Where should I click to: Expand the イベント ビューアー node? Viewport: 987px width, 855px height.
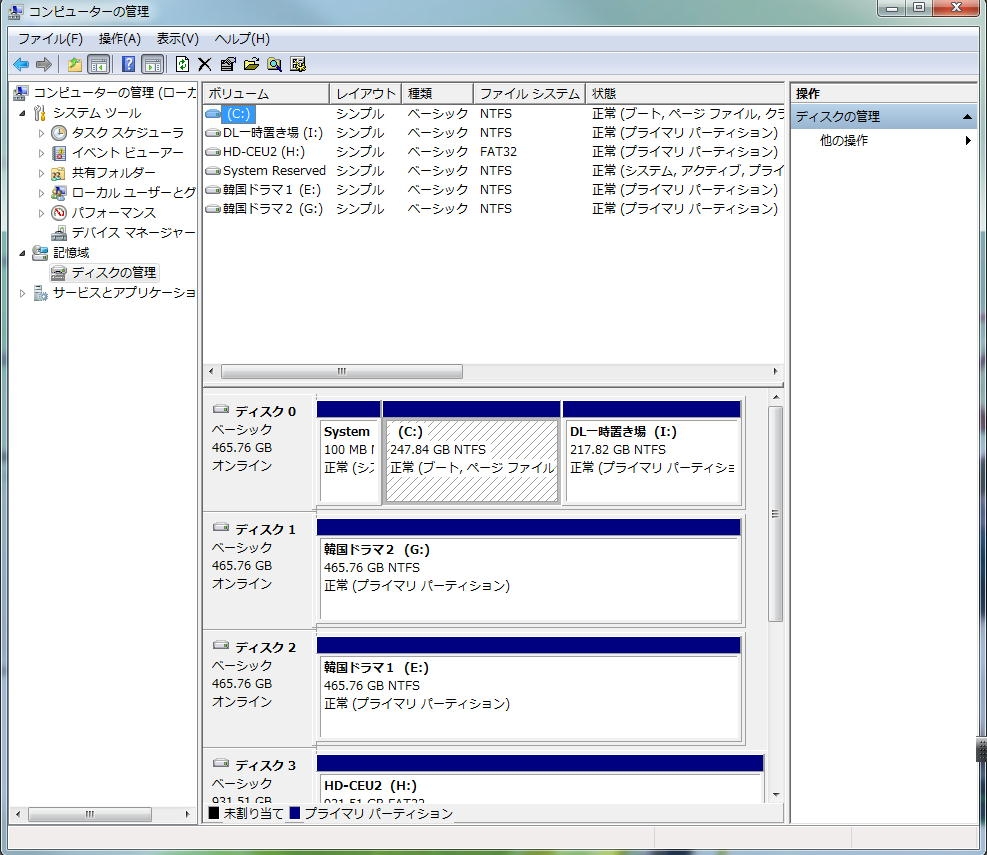(x=42, y=154)
